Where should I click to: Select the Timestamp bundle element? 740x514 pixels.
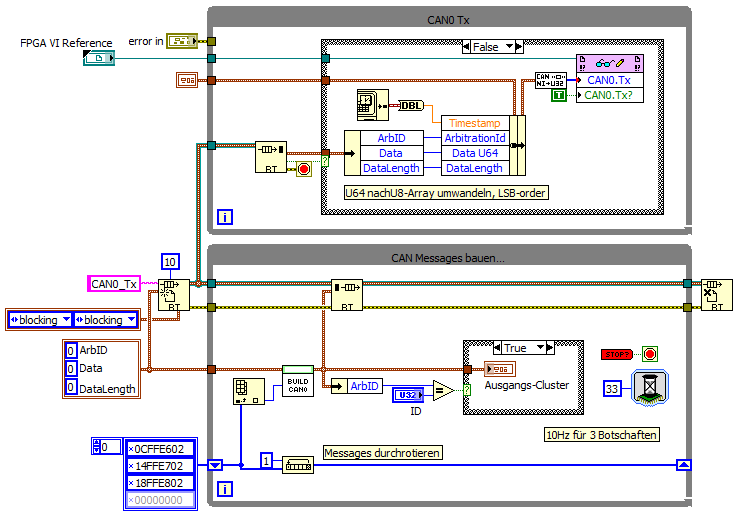pyautogui.click(x=475, y=123)
